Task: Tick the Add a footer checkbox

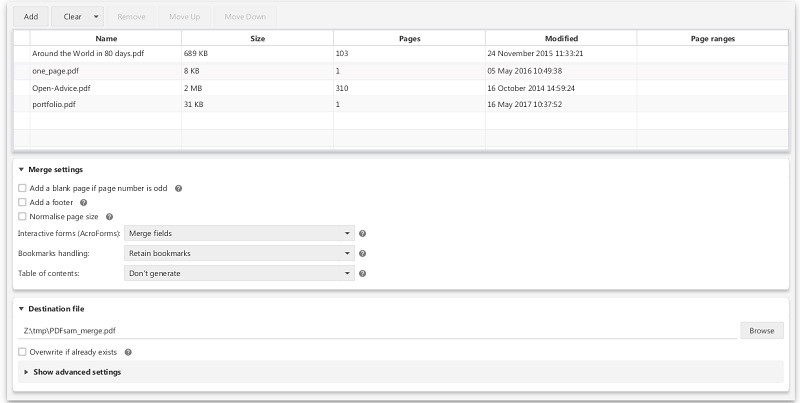Action: [x=23, y=202]
